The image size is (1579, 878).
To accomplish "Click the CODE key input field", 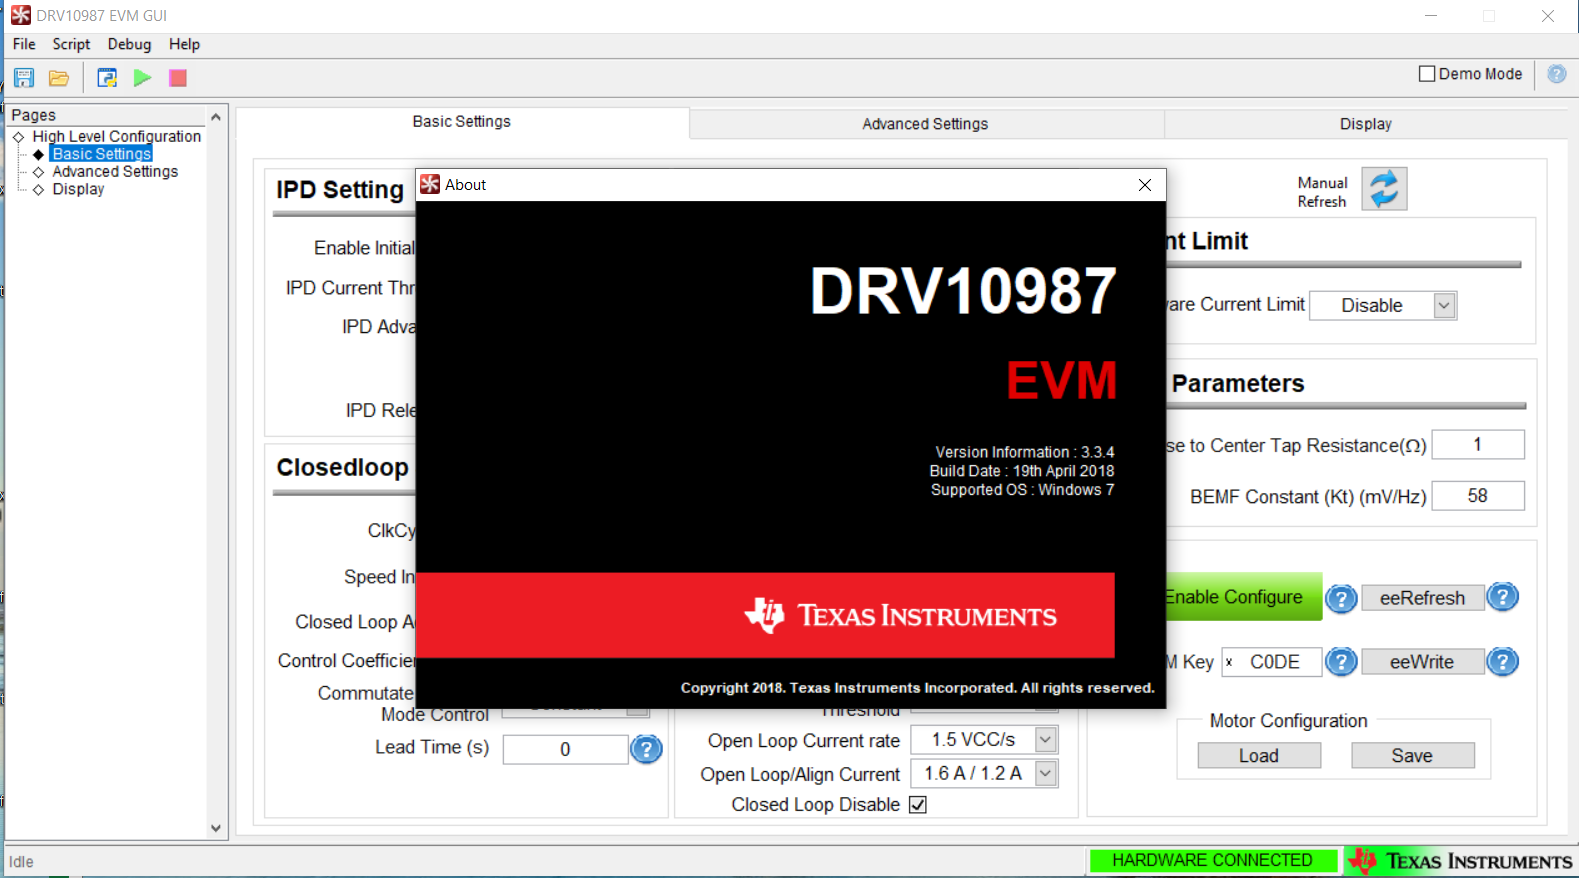I will [1272, 662].
